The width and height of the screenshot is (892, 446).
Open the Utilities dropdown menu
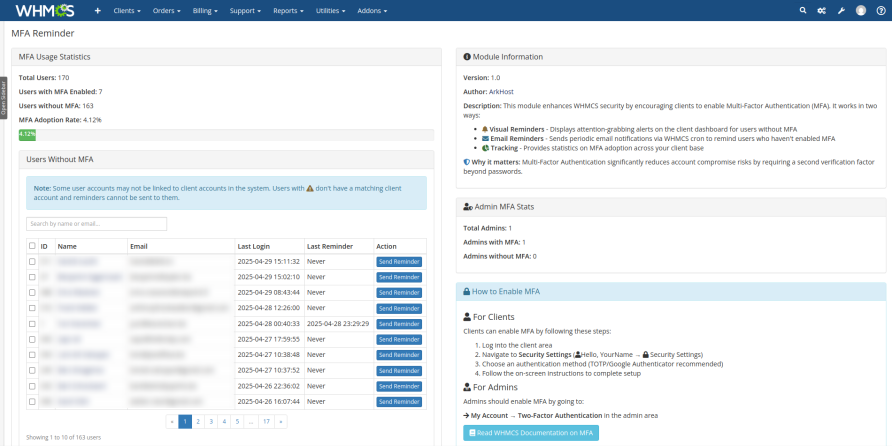pos(331,11)
